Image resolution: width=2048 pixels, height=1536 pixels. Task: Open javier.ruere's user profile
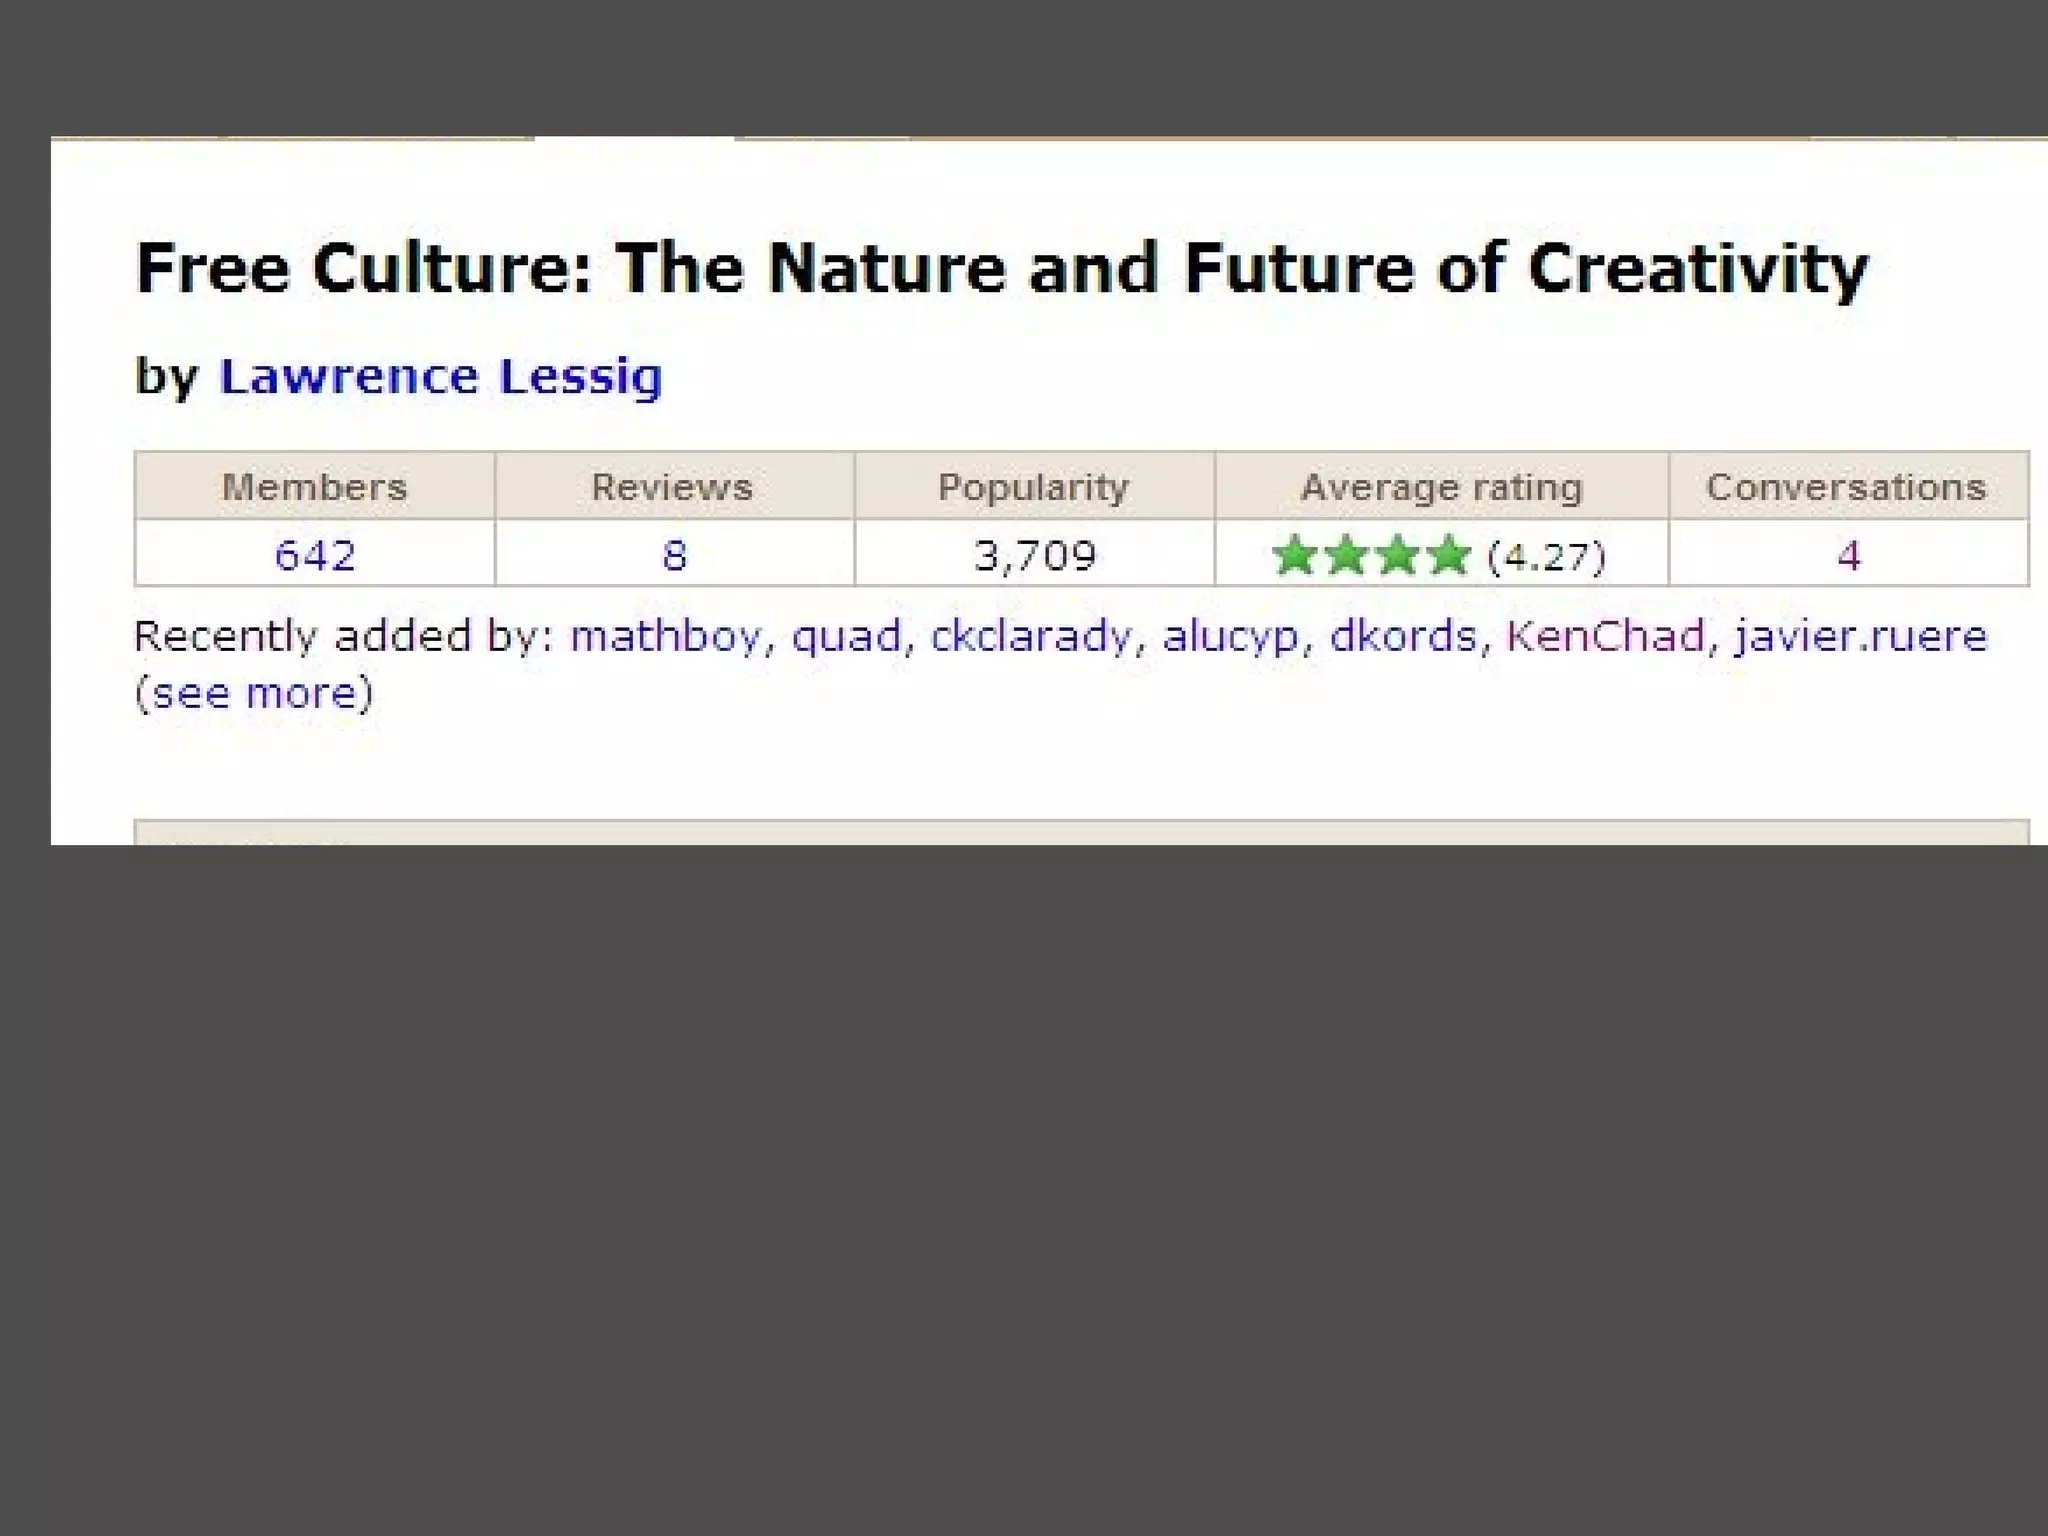pos(1860,637)
